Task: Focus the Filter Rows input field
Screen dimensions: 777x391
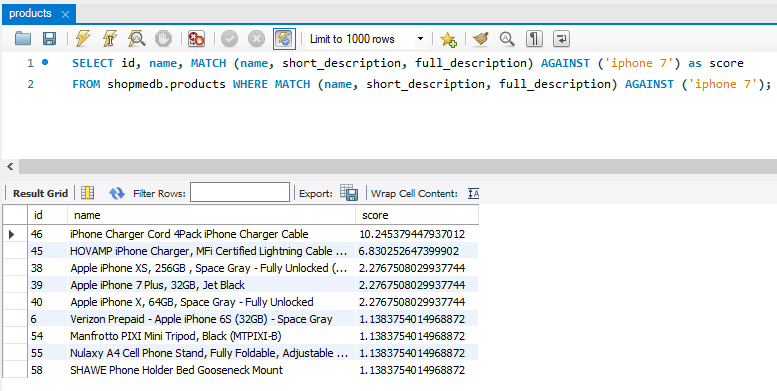Action: point(240,192)
